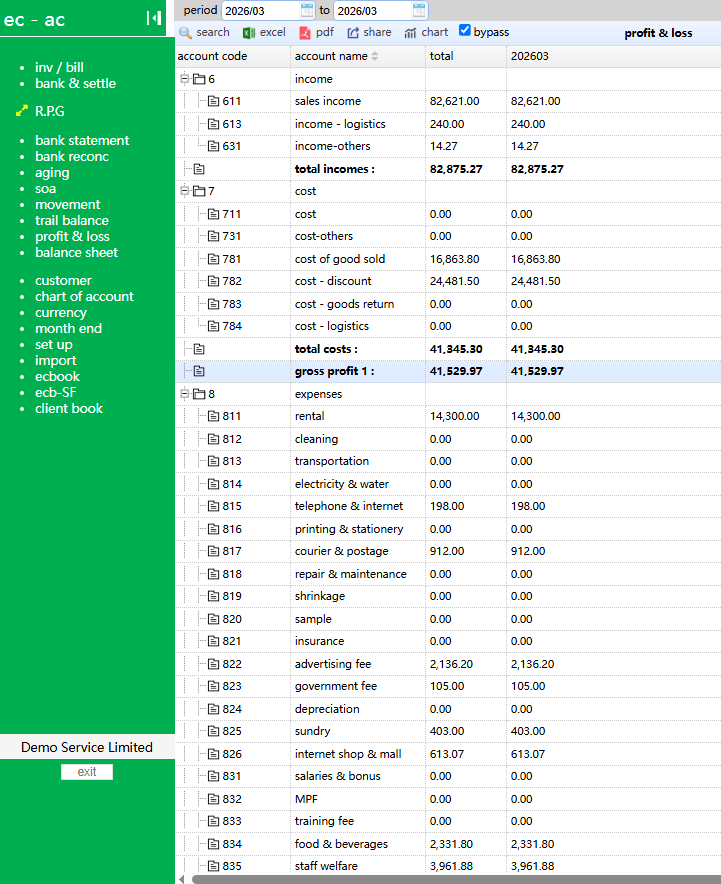The image size is (721, 884).
Task: Click document icon of total incomes row
Action: (x=199, y=169)
